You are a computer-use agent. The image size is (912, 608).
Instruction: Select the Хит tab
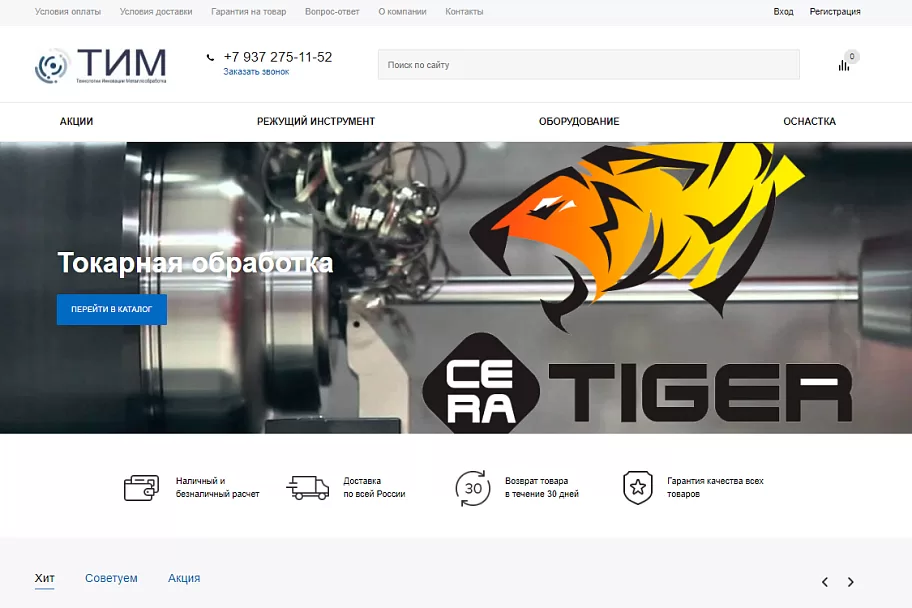click(44, 578)
